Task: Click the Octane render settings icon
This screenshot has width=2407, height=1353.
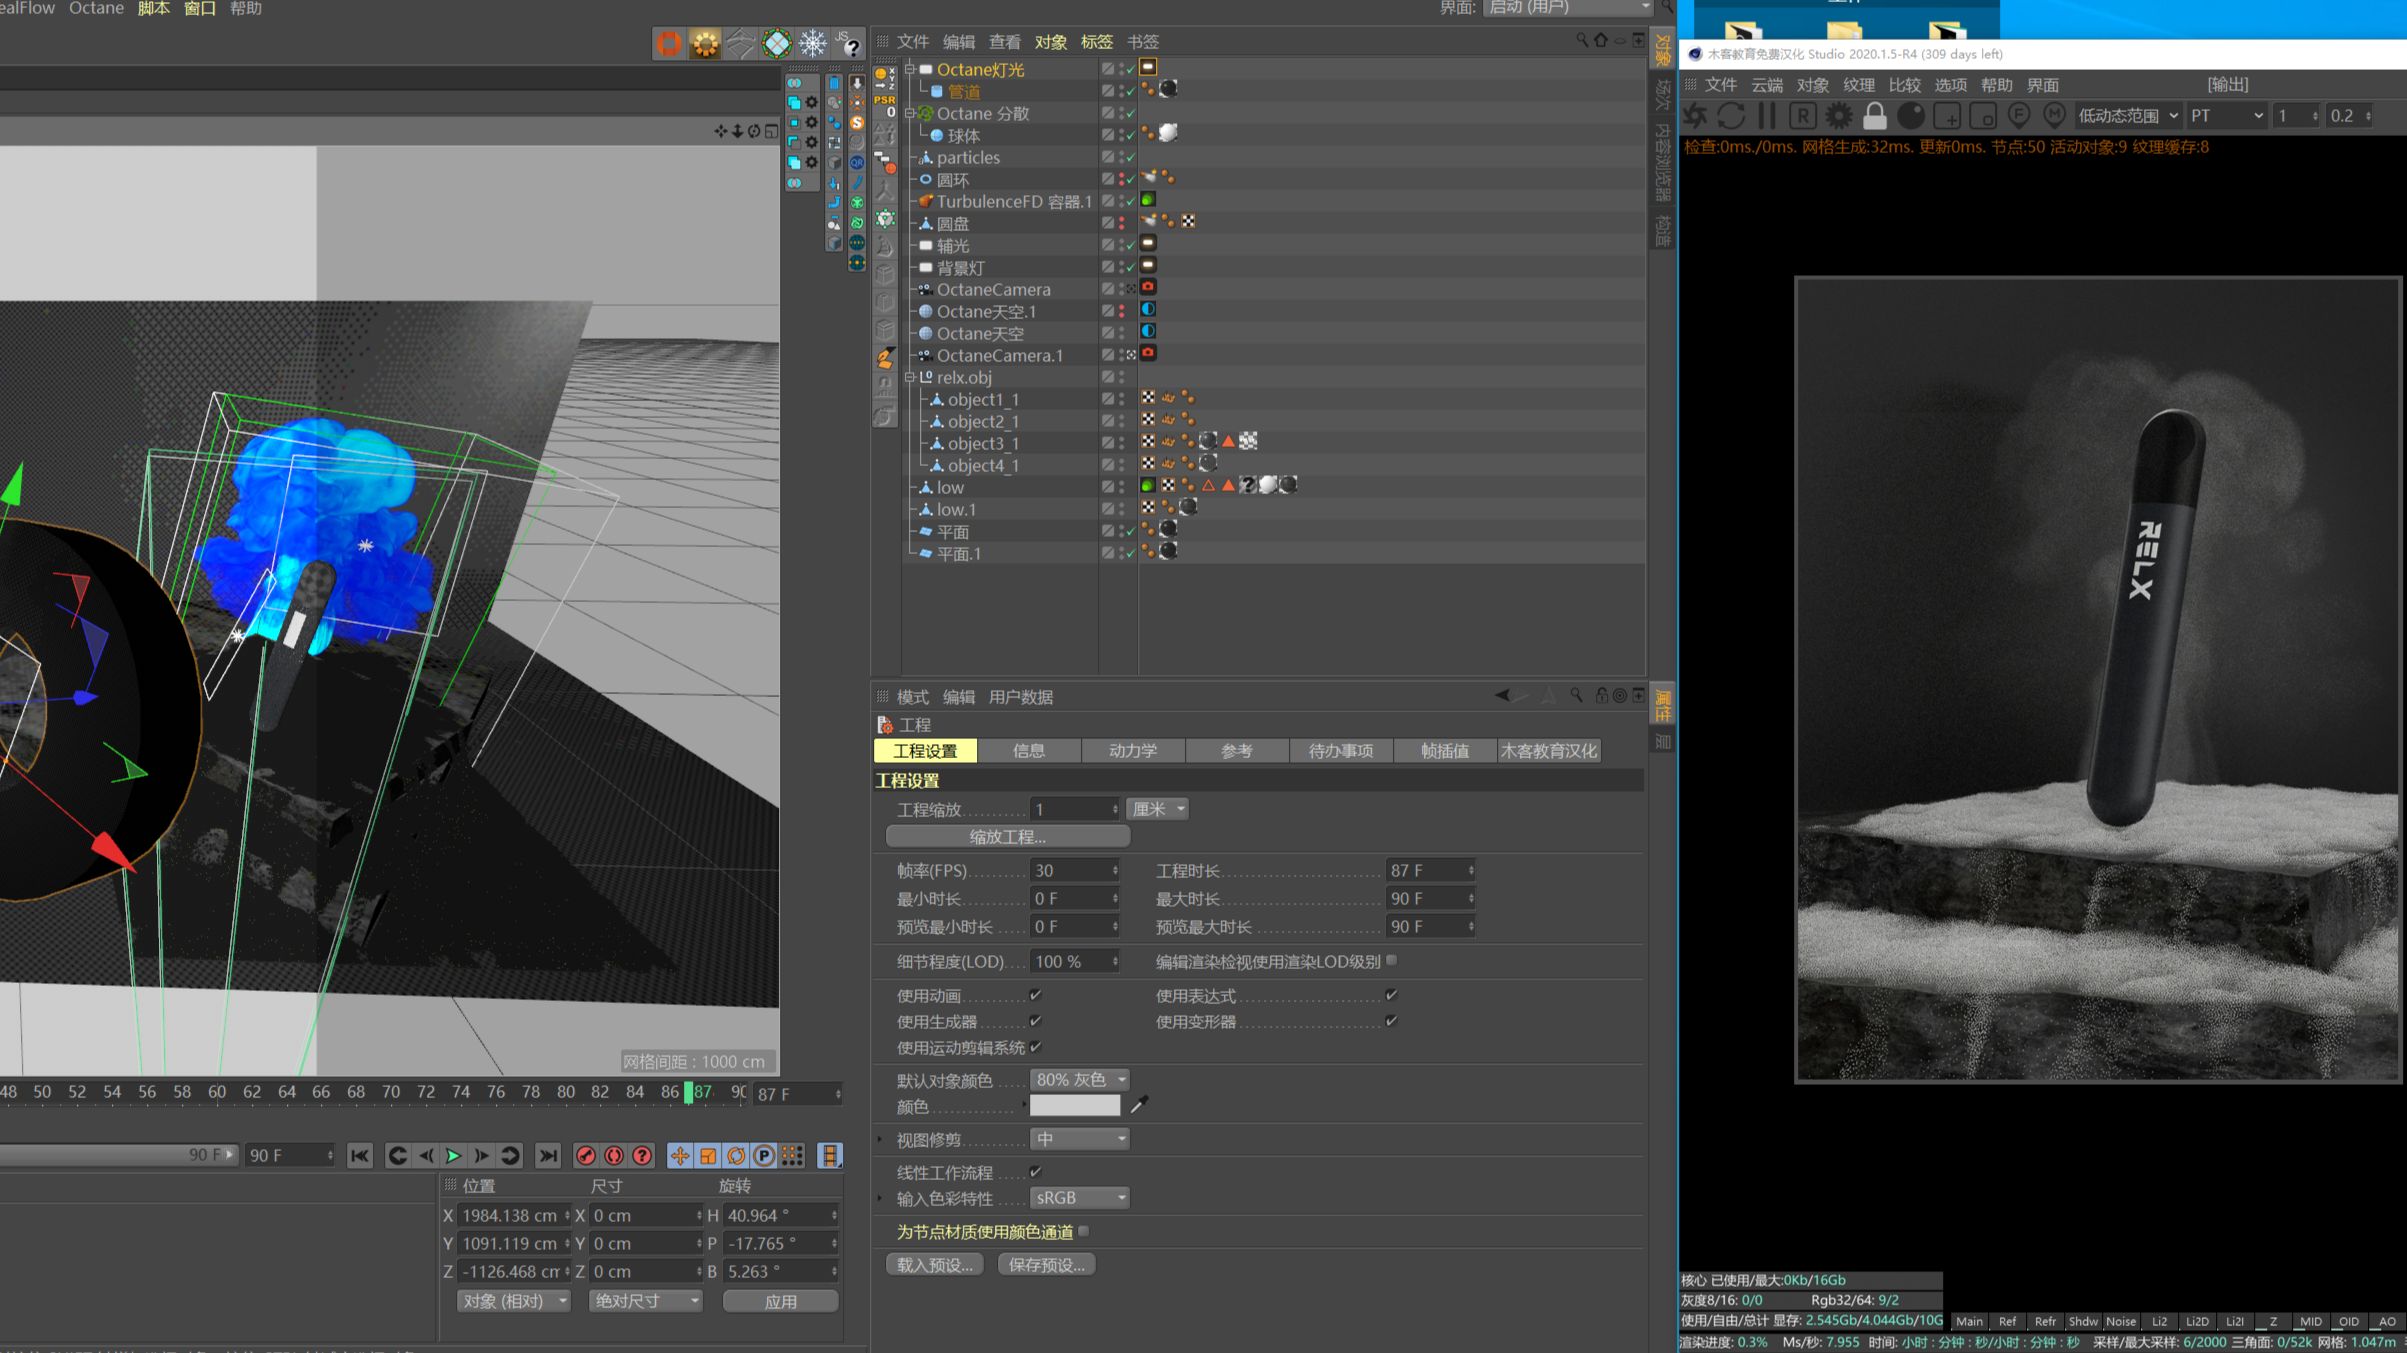Action: click(x=705, y=44)
